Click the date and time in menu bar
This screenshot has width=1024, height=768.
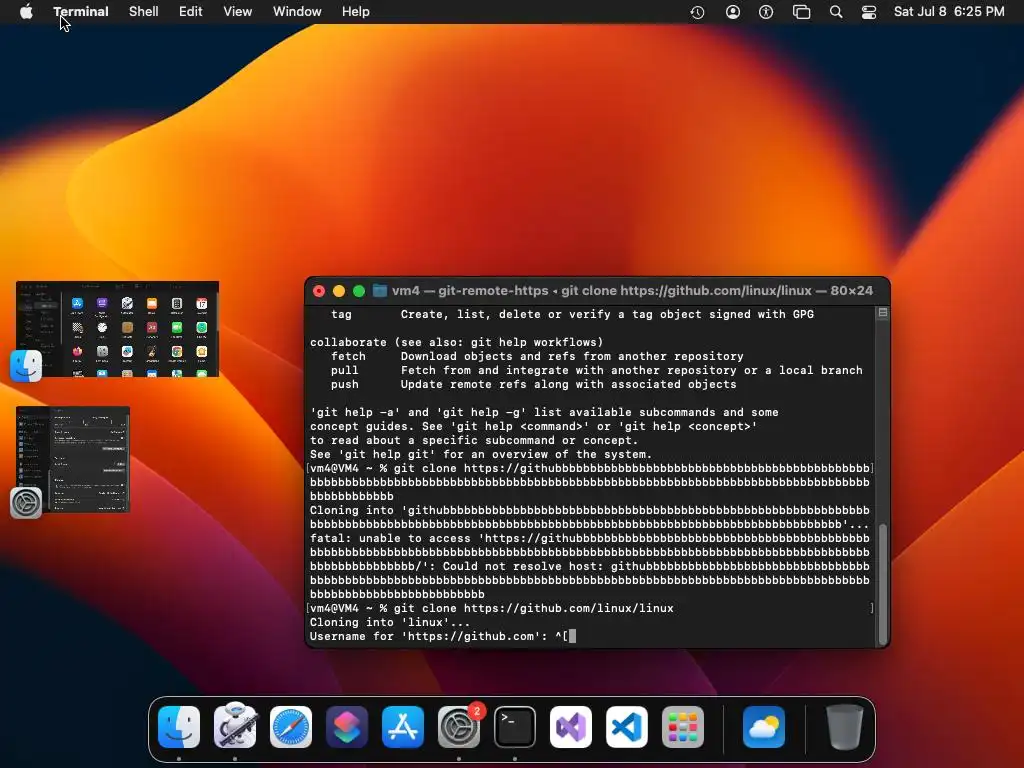click(949, 12)
